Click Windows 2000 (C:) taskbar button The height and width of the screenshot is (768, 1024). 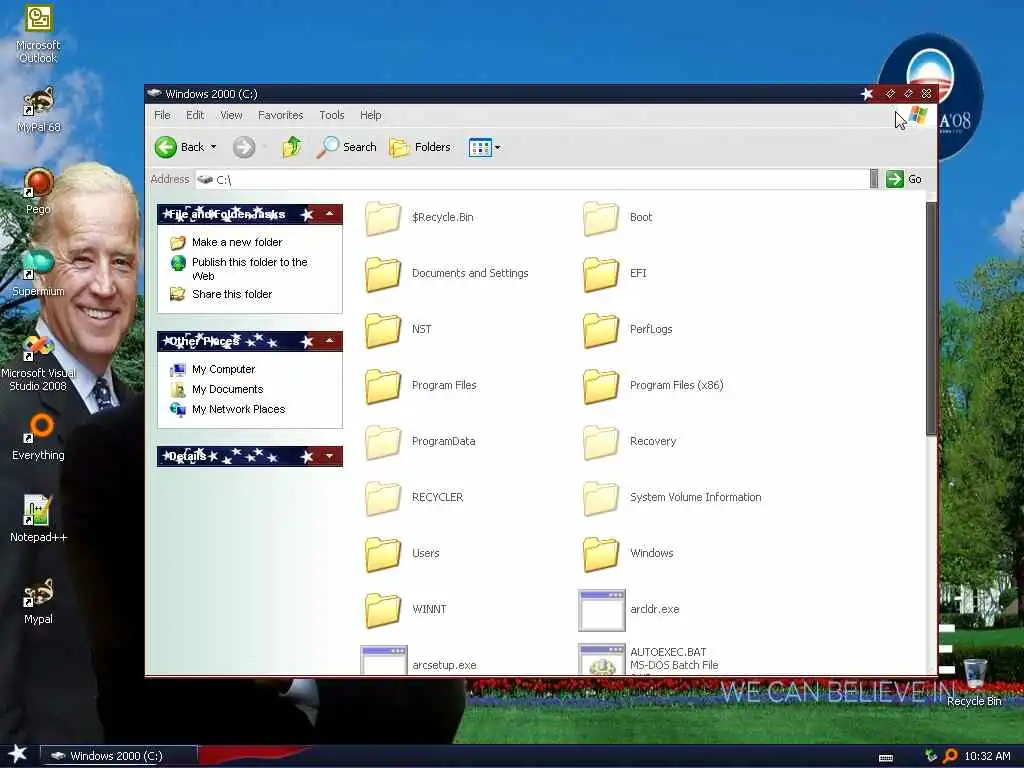(118, 756)
